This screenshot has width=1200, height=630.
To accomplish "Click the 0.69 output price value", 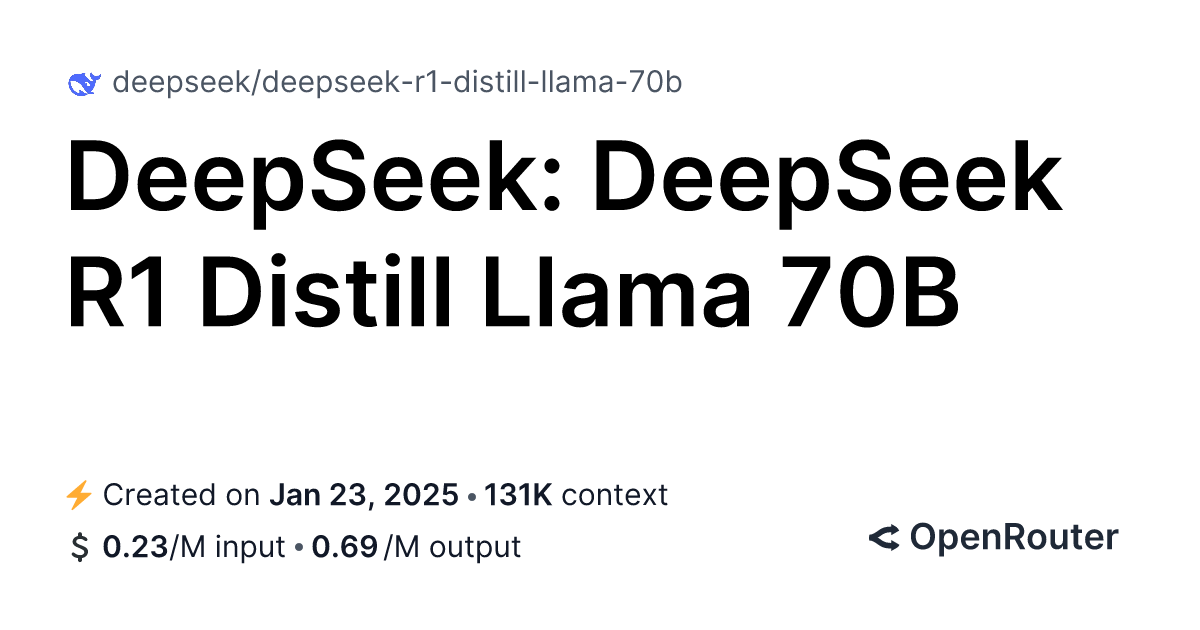I will pos(344,547).
